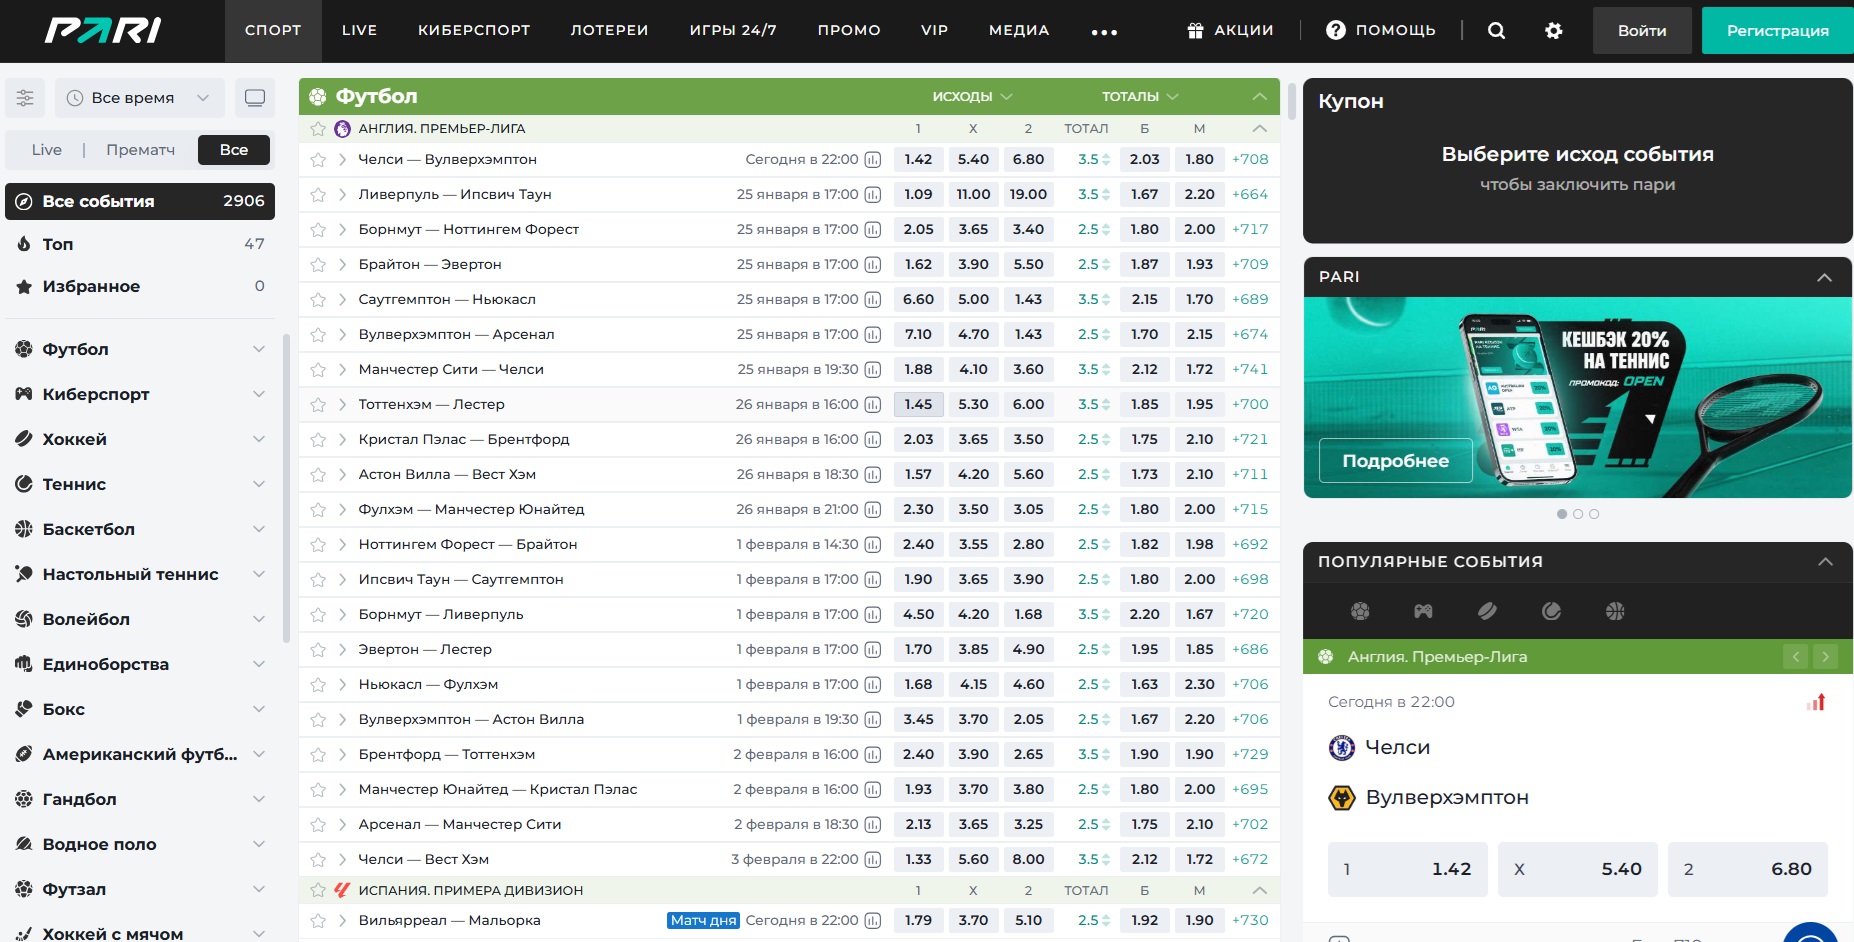Select the esports gamepad icon in Популярные события
This screenshot has width=1854, height=942.
[1423, 611]
